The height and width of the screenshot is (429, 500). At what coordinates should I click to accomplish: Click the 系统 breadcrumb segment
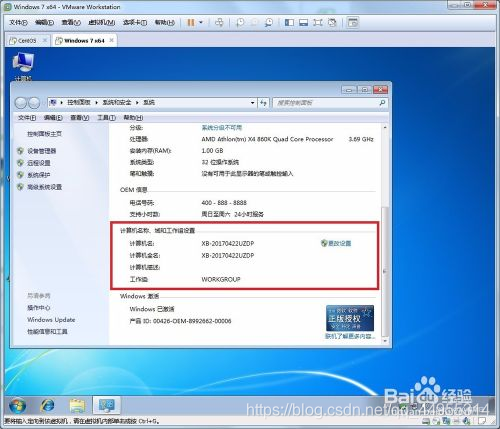point(149,102)
